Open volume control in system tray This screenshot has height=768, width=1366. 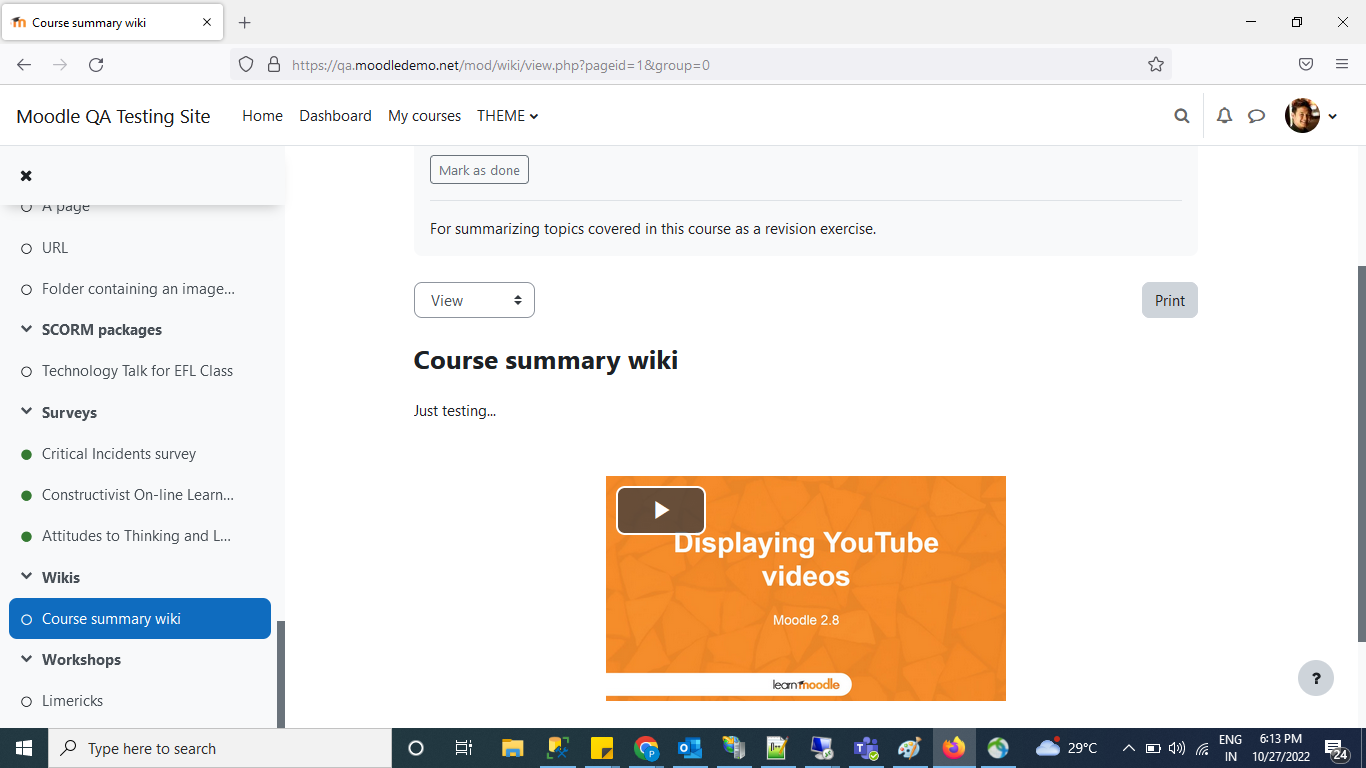tap(1177, 748)
